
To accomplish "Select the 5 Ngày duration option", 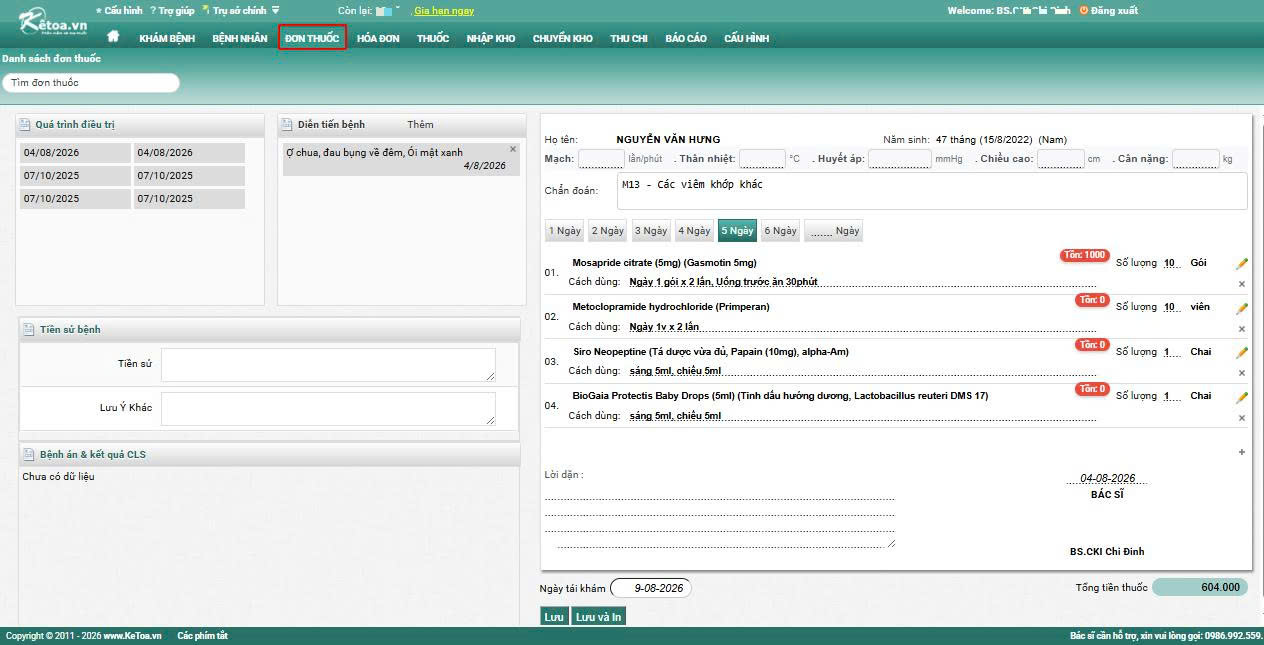I will tap(737, 231).
